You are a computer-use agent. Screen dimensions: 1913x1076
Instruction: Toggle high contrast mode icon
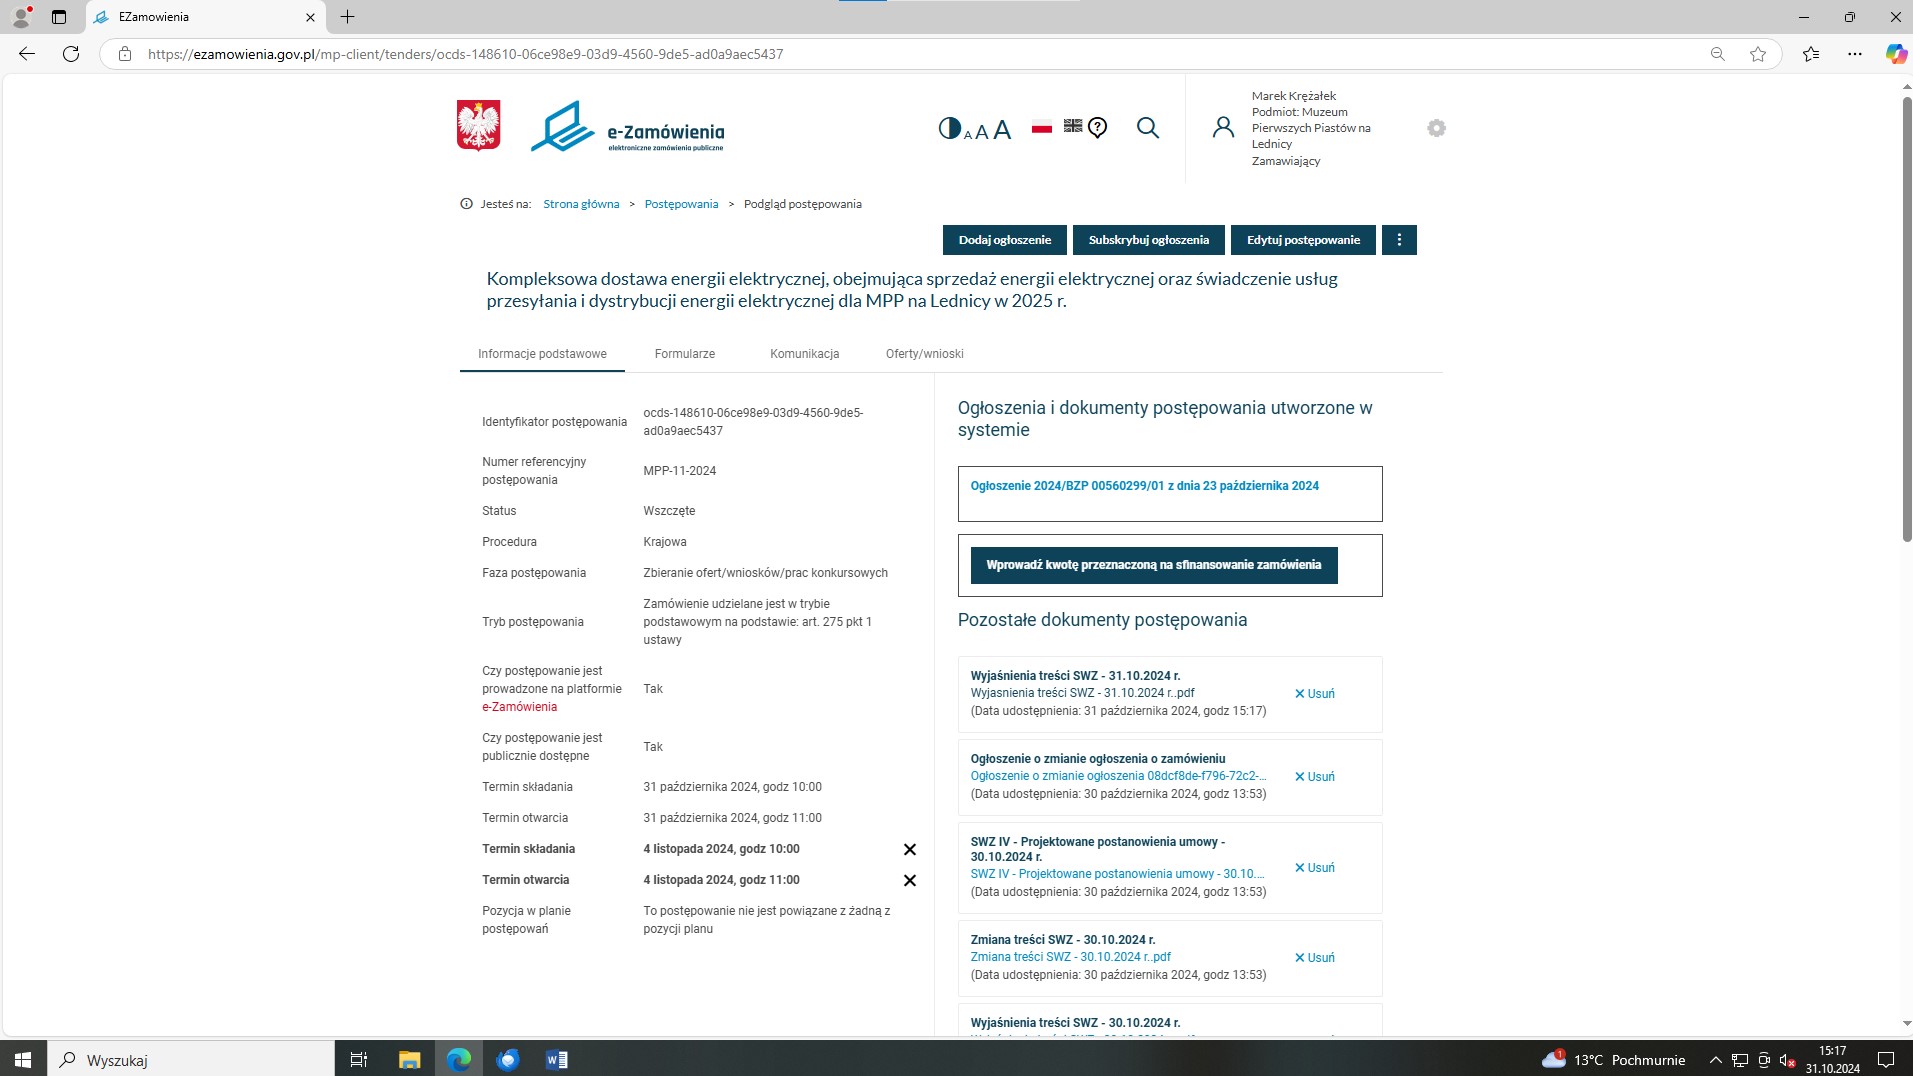coord(948,128)
